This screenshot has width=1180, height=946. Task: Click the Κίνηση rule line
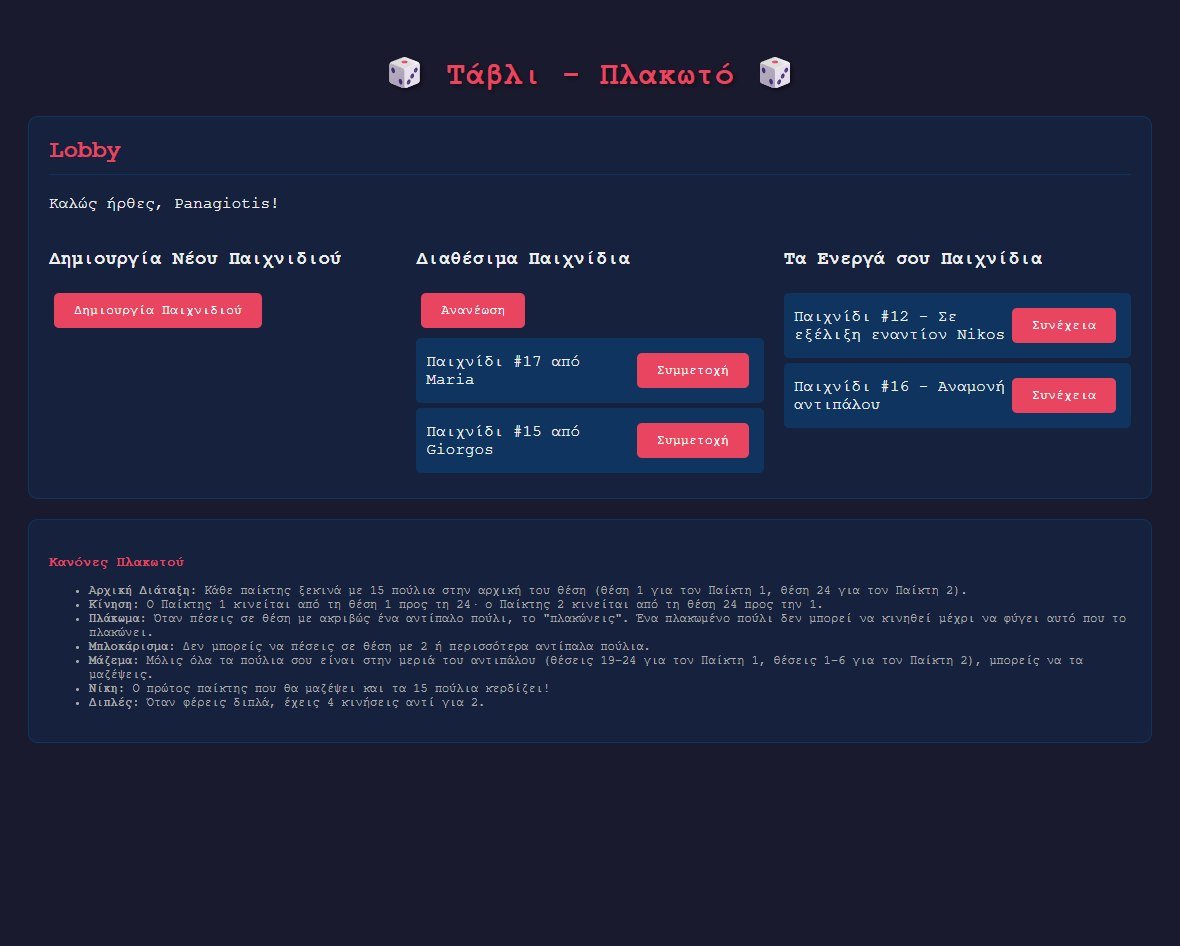pyautogui.click(x=456, y=604)
